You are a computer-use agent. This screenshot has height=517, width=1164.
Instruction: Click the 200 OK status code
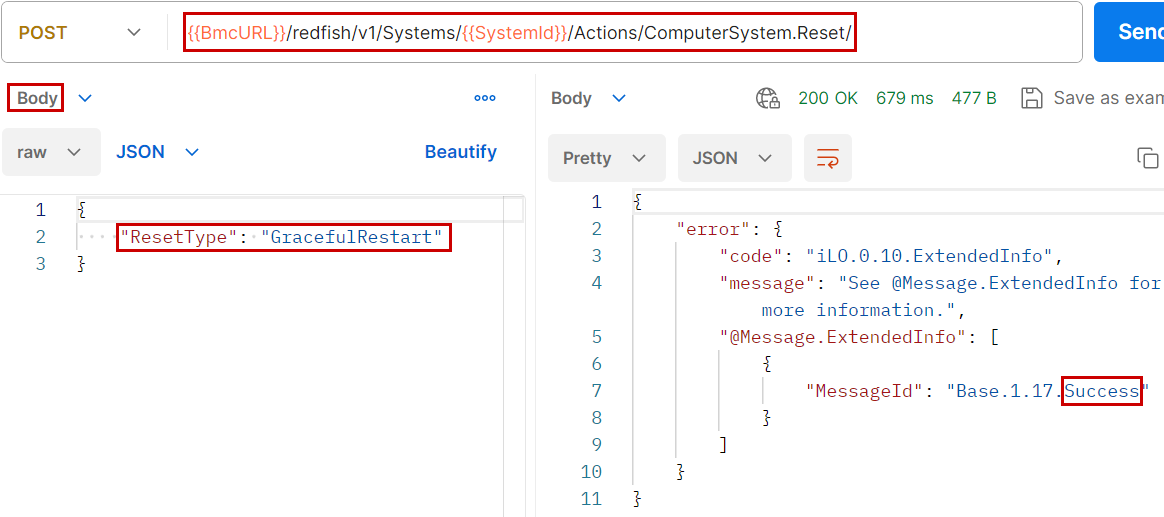pos(828,98)
